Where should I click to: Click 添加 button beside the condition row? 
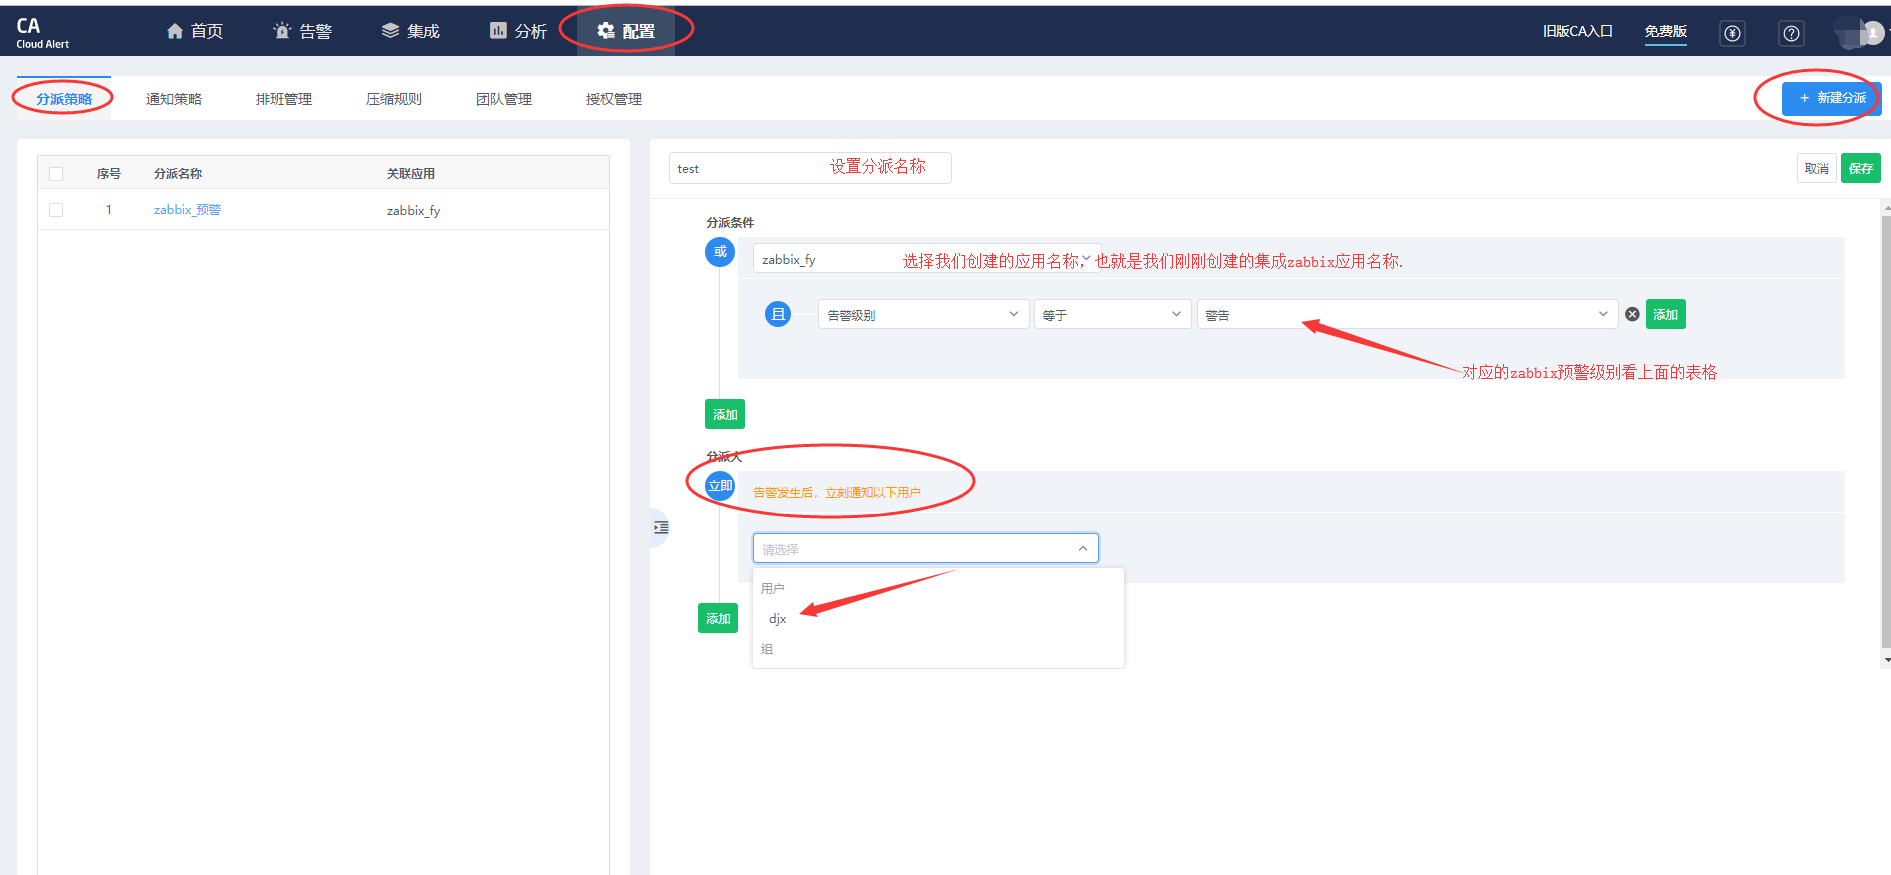point(1665,314)
